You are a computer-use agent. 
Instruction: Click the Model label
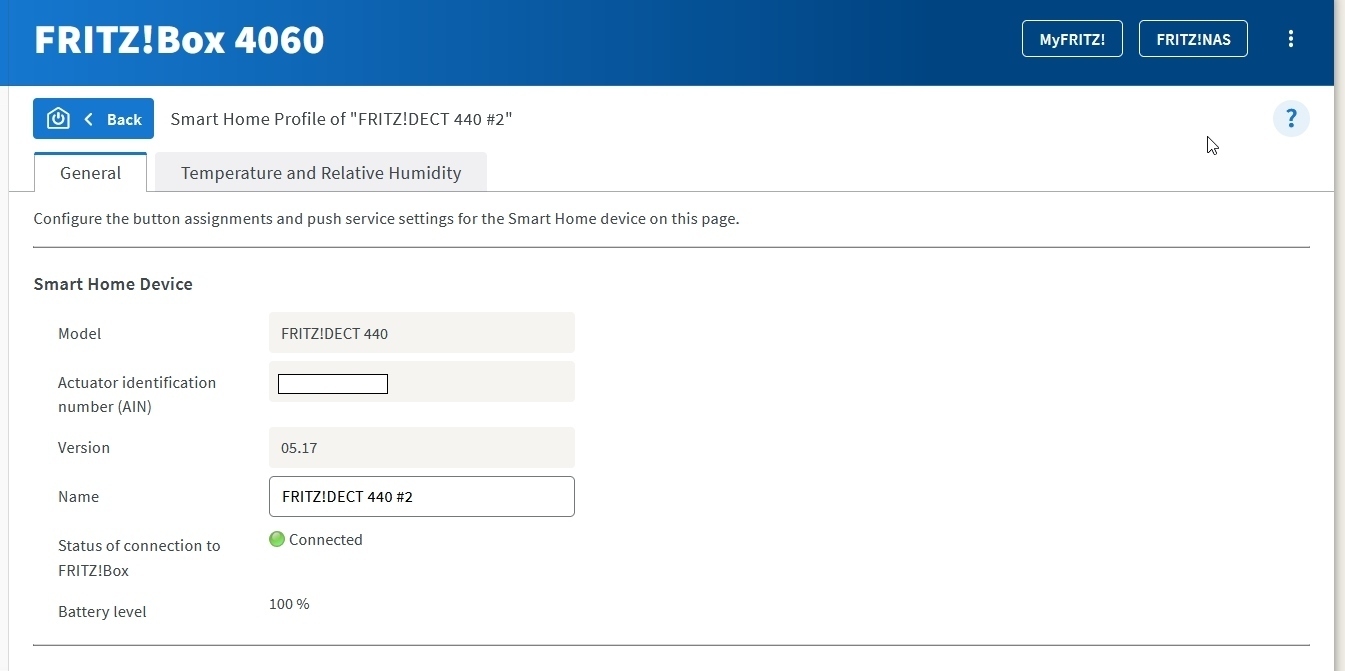[80, 333]
